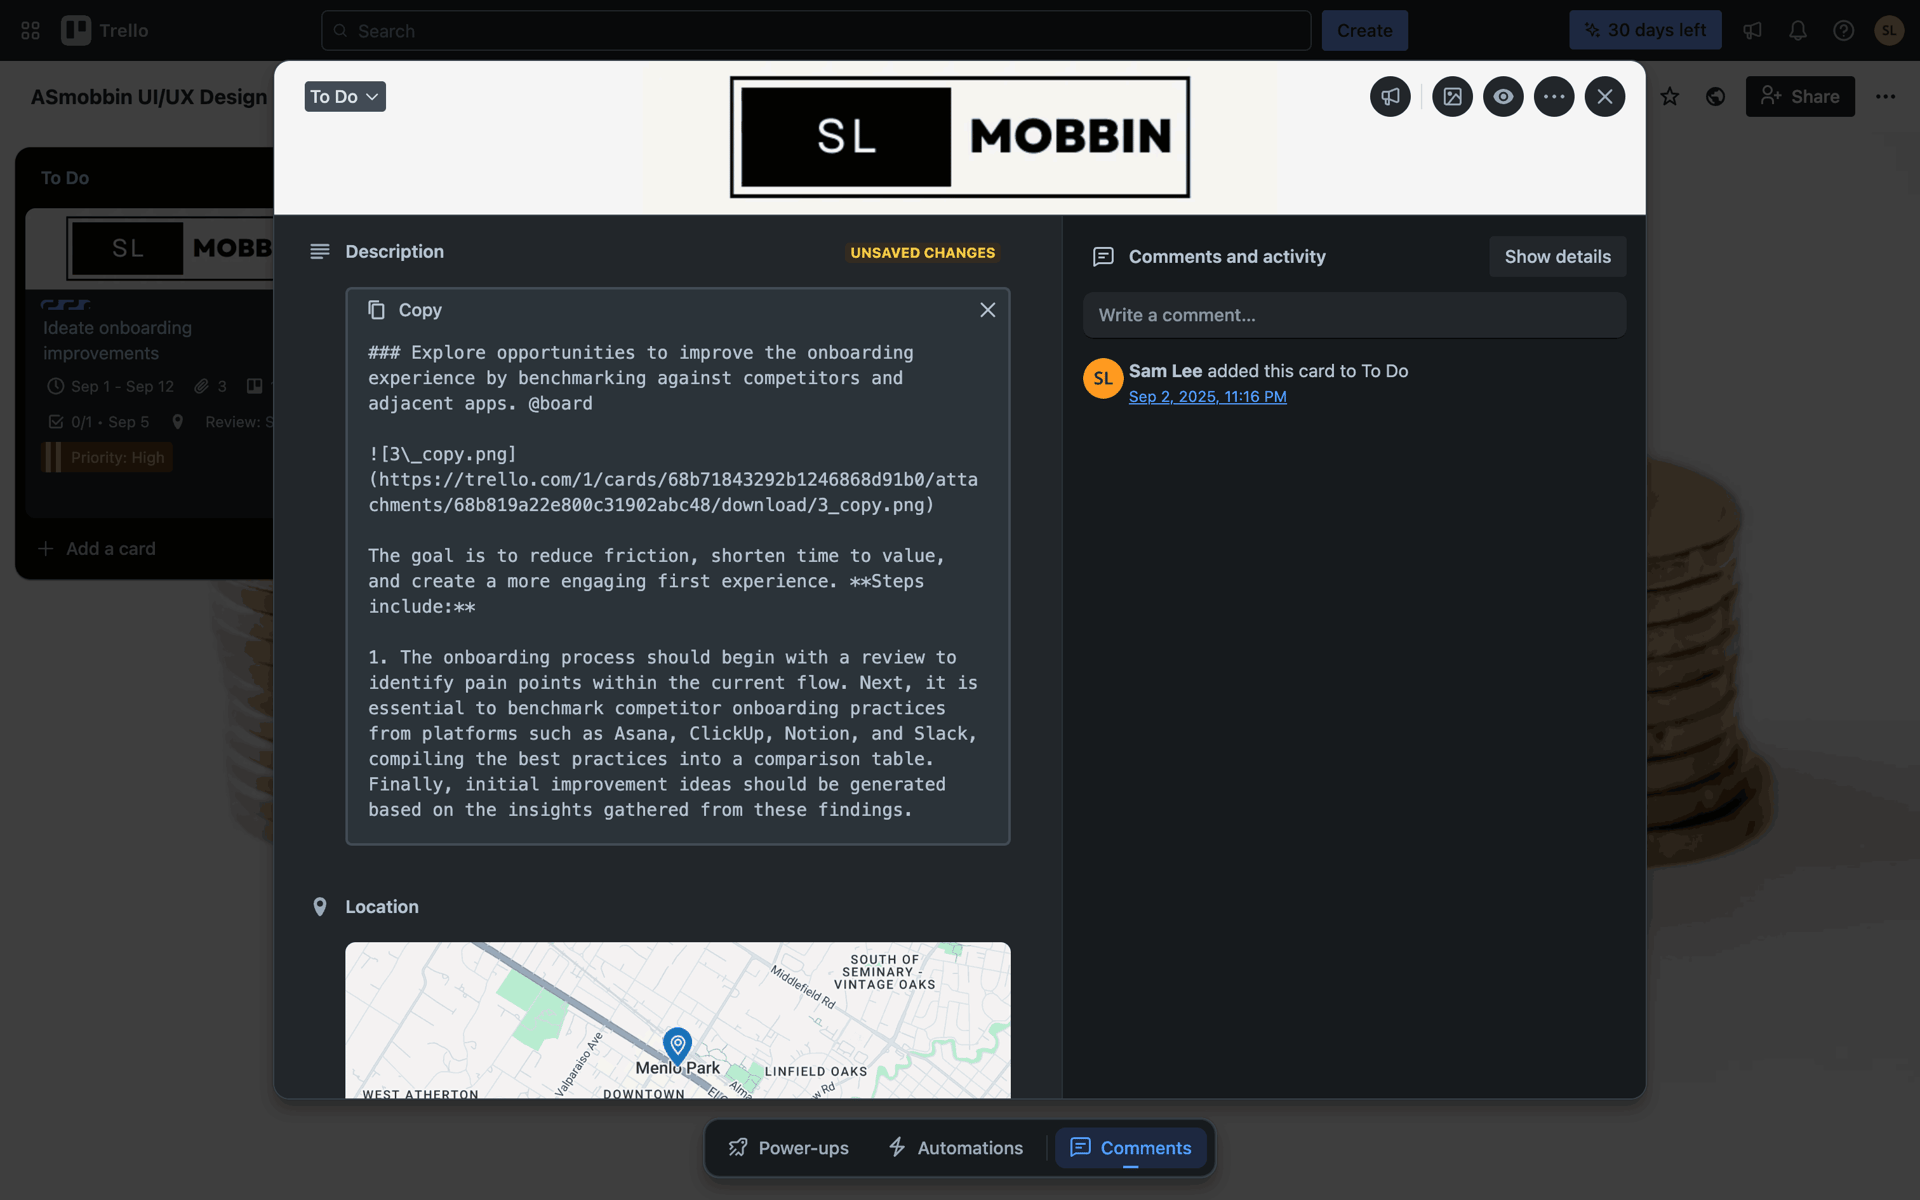Viewport: 1920px width, 1200px height.
Task: Click the Priority: High label on card
Action: [107, 458]
